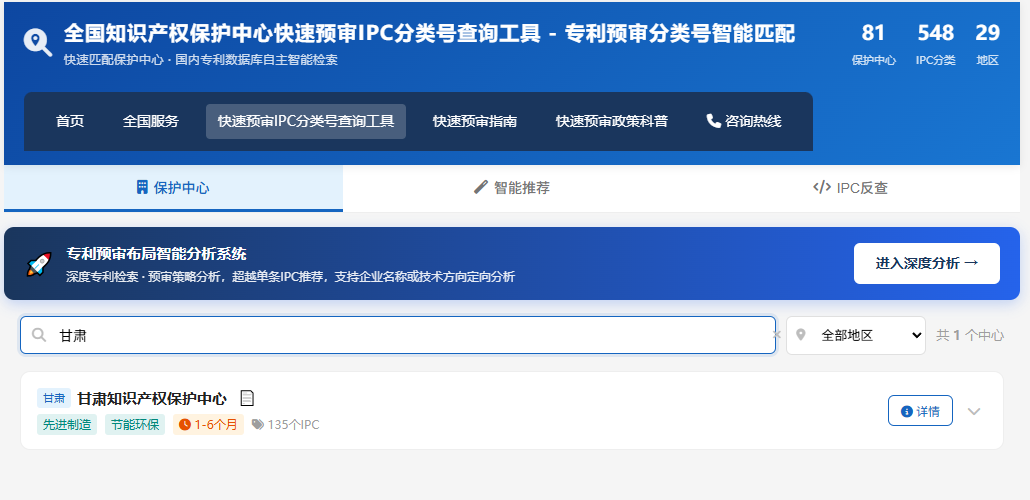Switch to the IPC反查 tab

[851, 188]
